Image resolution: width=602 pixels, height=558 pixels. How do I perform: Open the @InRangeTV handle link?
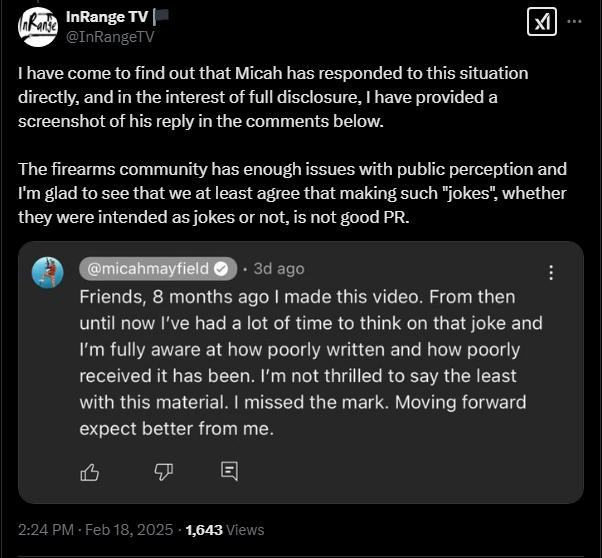[x=110, y=36]
